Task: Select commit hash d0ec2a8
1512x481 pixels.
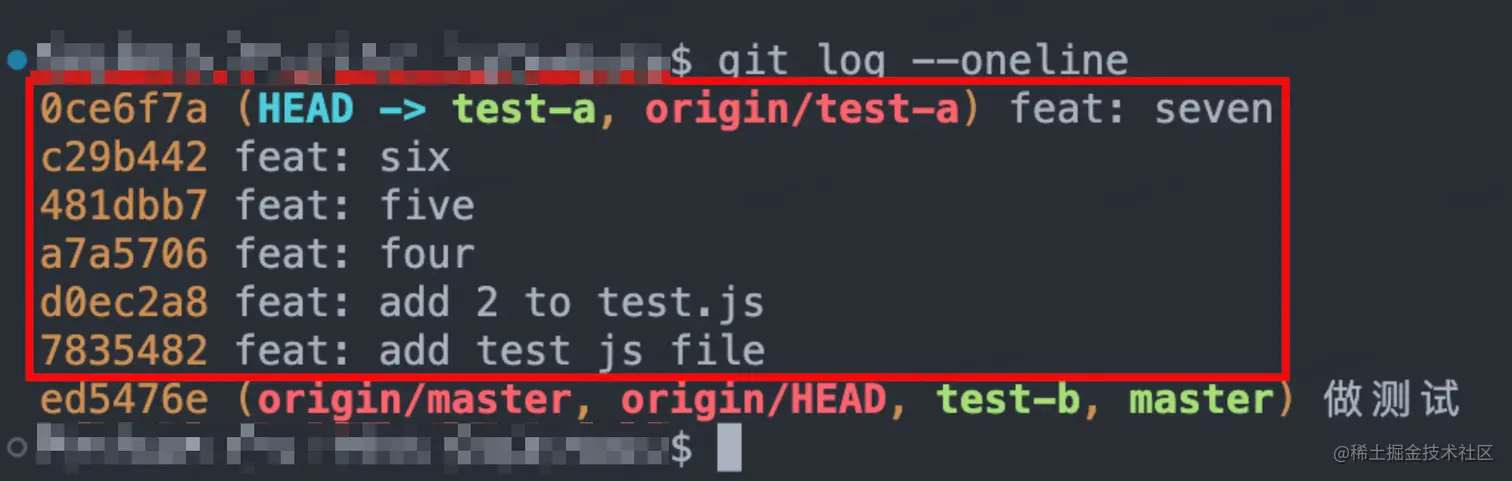Action: [x=124, y=302]
